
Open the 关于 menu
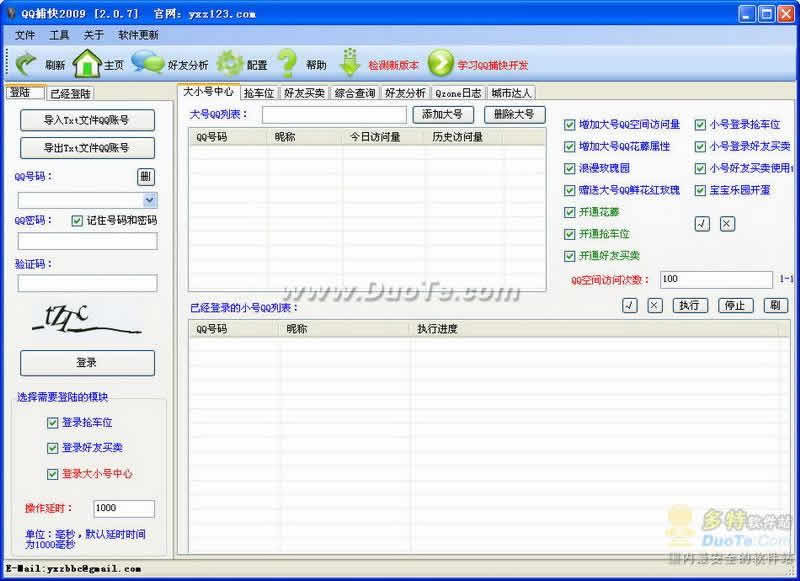point(93,35)
